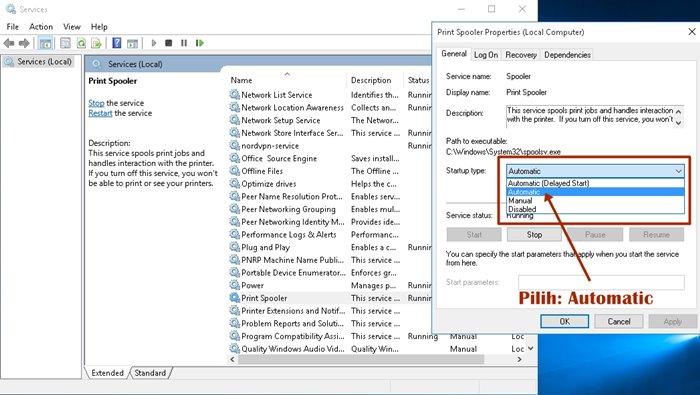Click the green Refresh toolbar icon
Viewport: 700px width, 395px height.
(x=81, y=43)
